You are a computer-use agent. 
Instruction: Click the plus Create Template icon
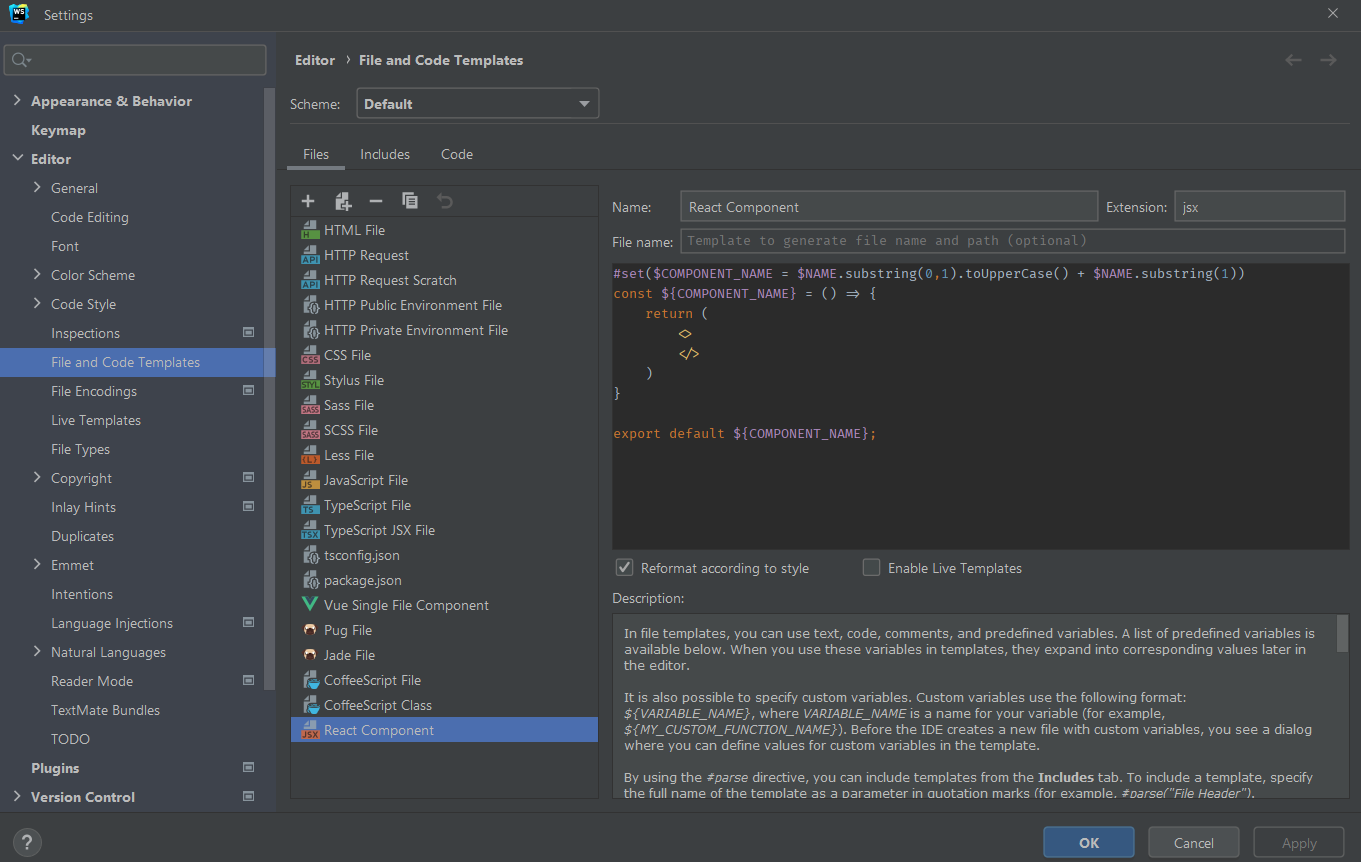click(x=308, y=201)
